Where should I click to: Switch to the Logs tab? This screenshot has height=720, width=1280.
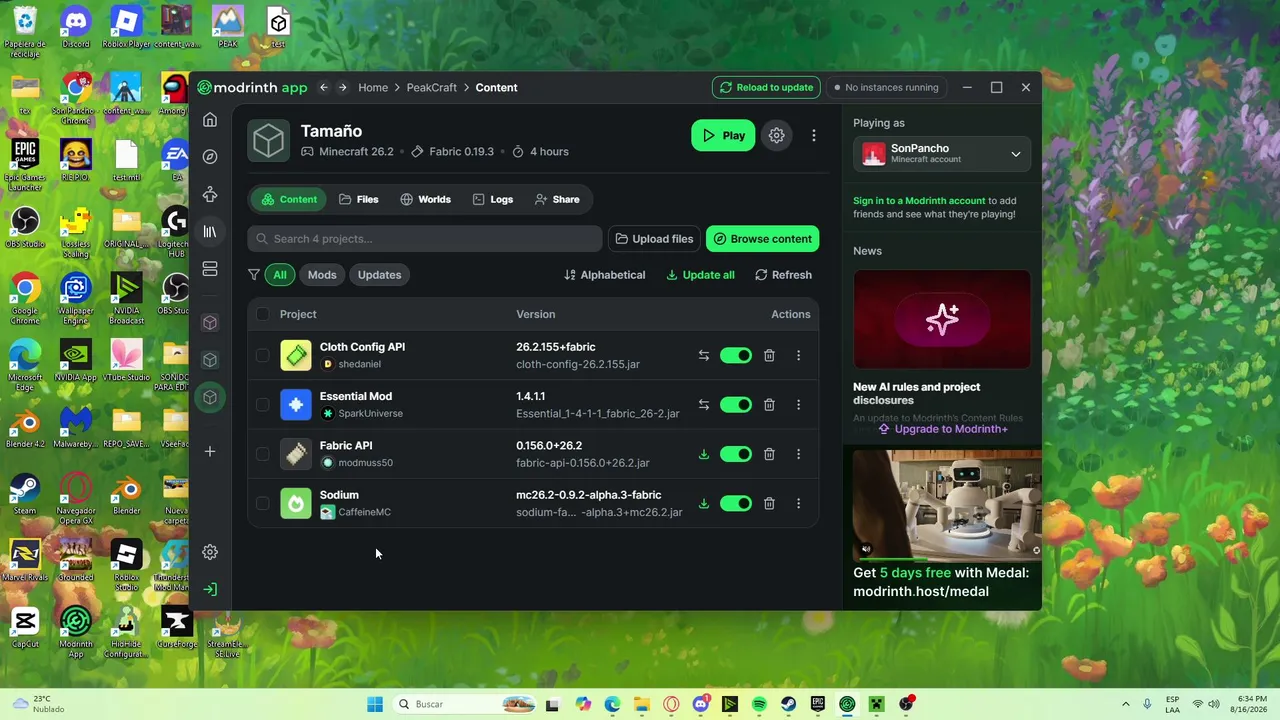click(493, 199)
